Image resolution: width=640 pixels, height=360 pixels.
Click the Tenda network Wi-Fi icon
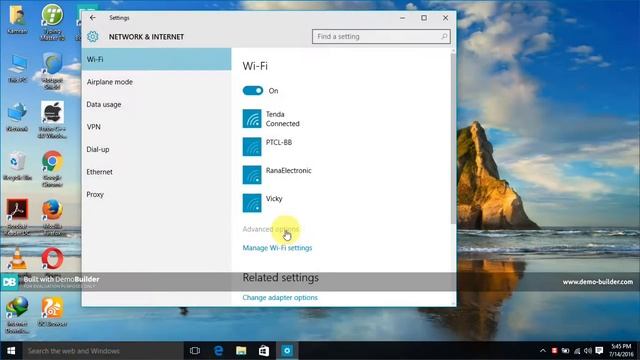[252, 119]
